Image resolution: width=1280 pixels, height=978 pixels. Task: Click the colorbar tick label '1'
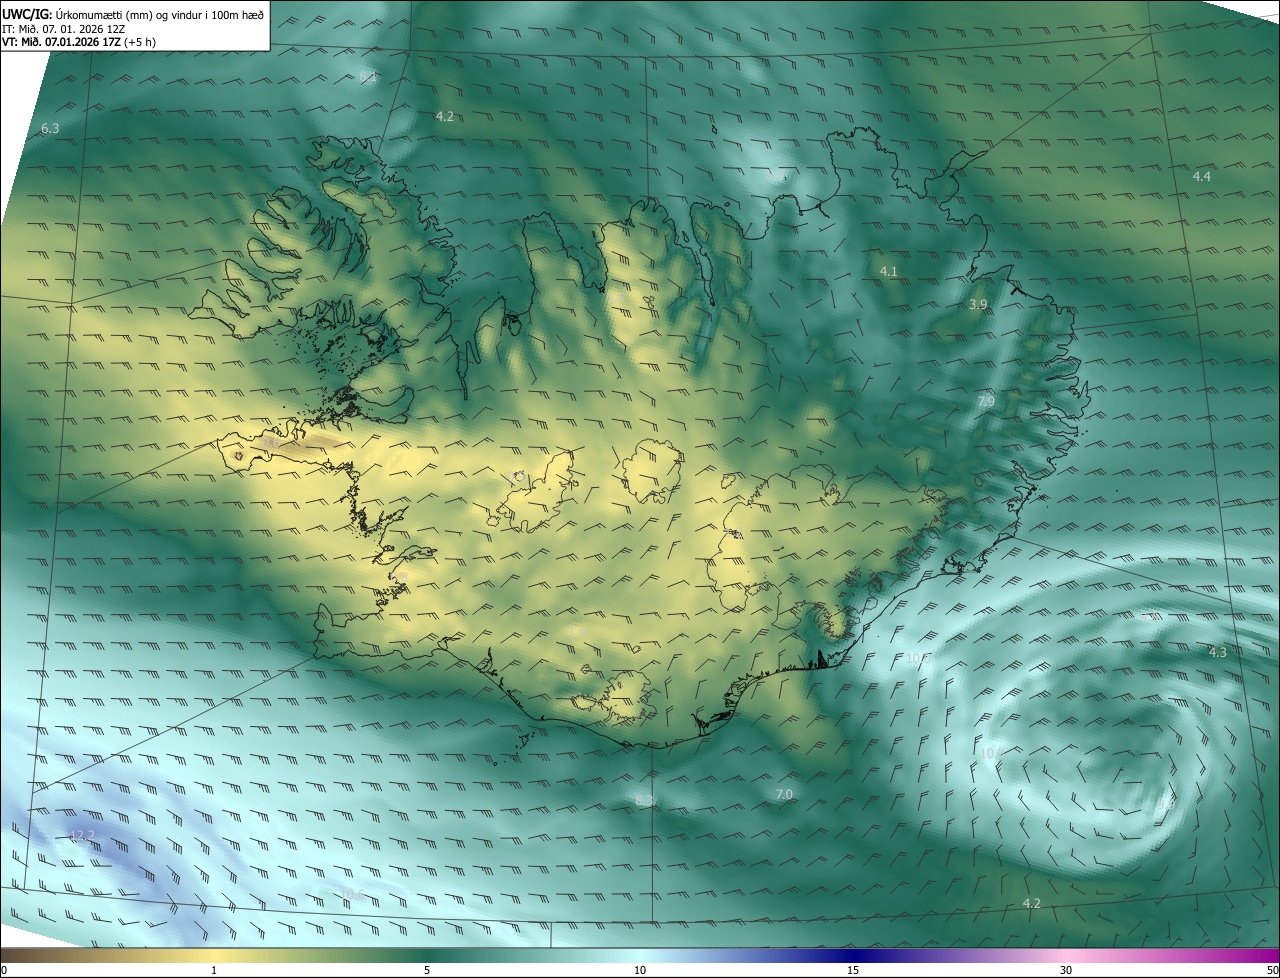point(214,970)
